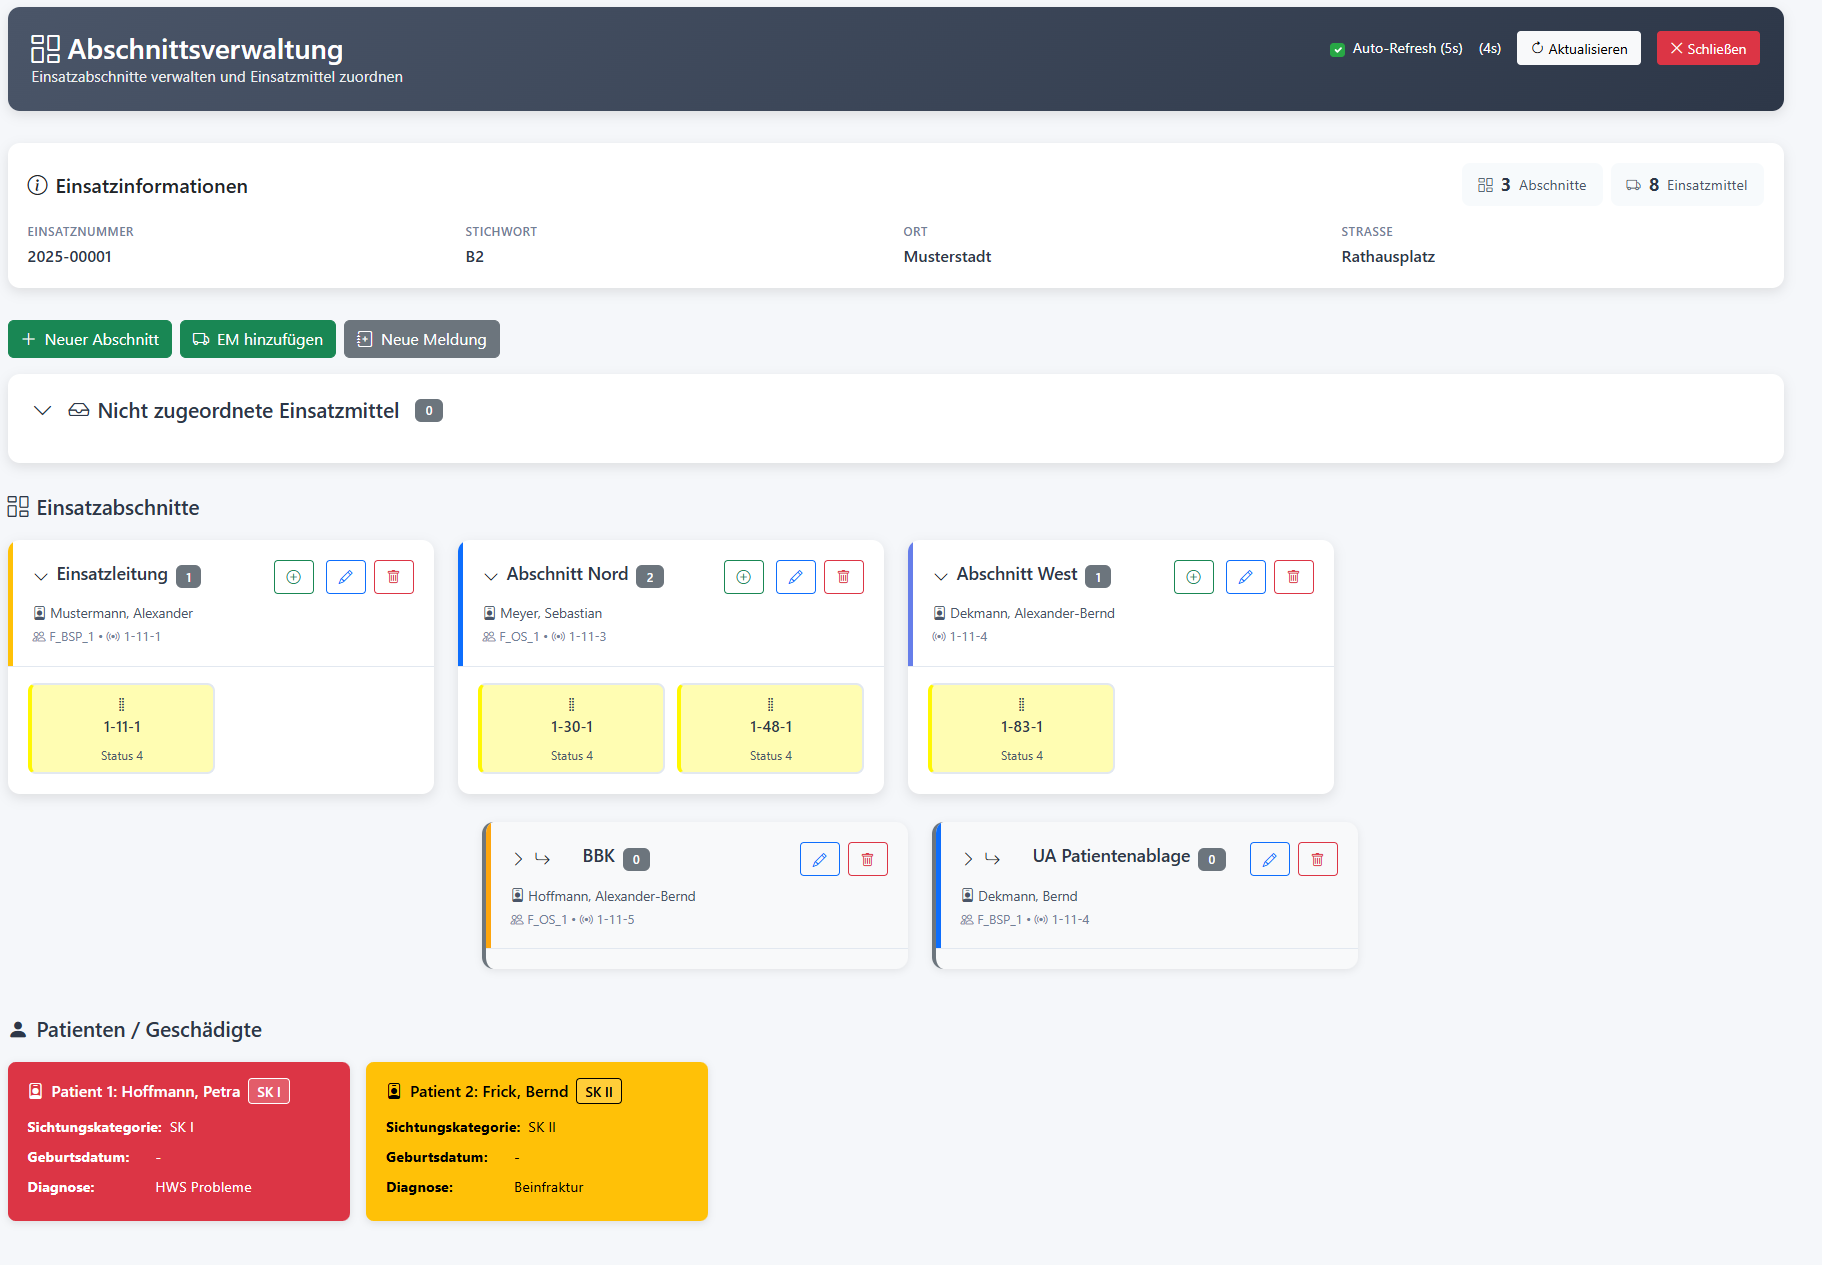Delete UA Patientenablage using trash icon

(1317, 859)
